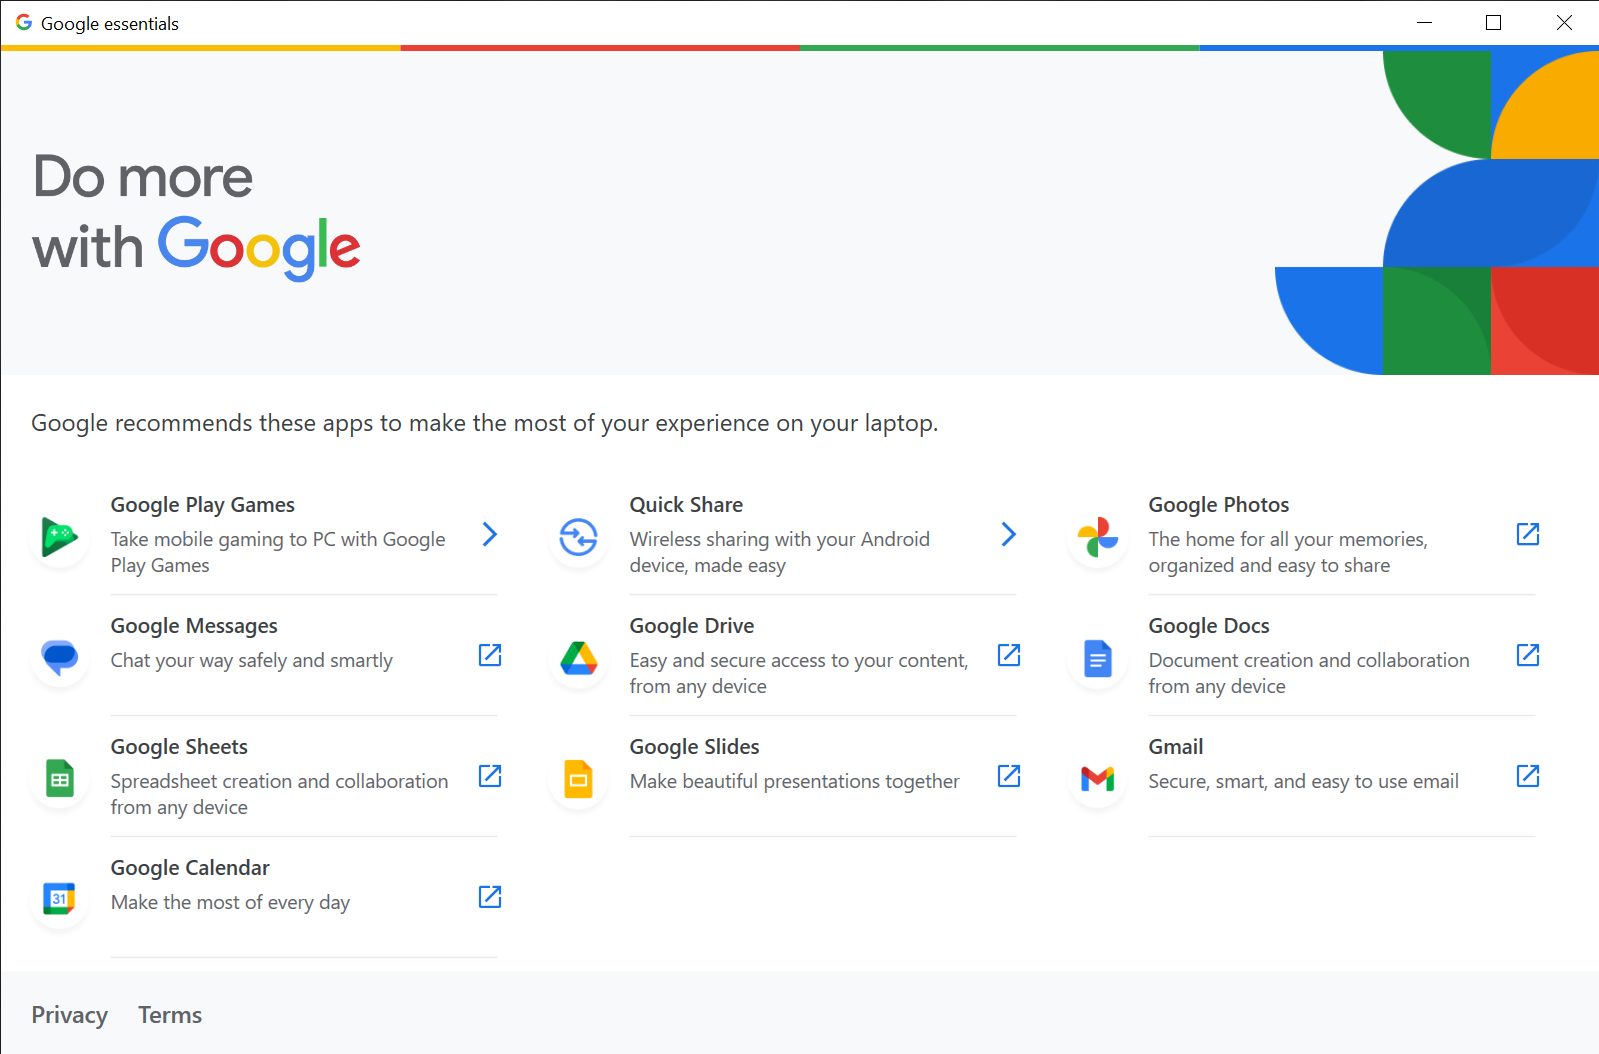Image resolution: width=1599 pixels, height=1054 pixels.
Task: Click 'Easy and secure access to your content' text
Action: [799, 673]
